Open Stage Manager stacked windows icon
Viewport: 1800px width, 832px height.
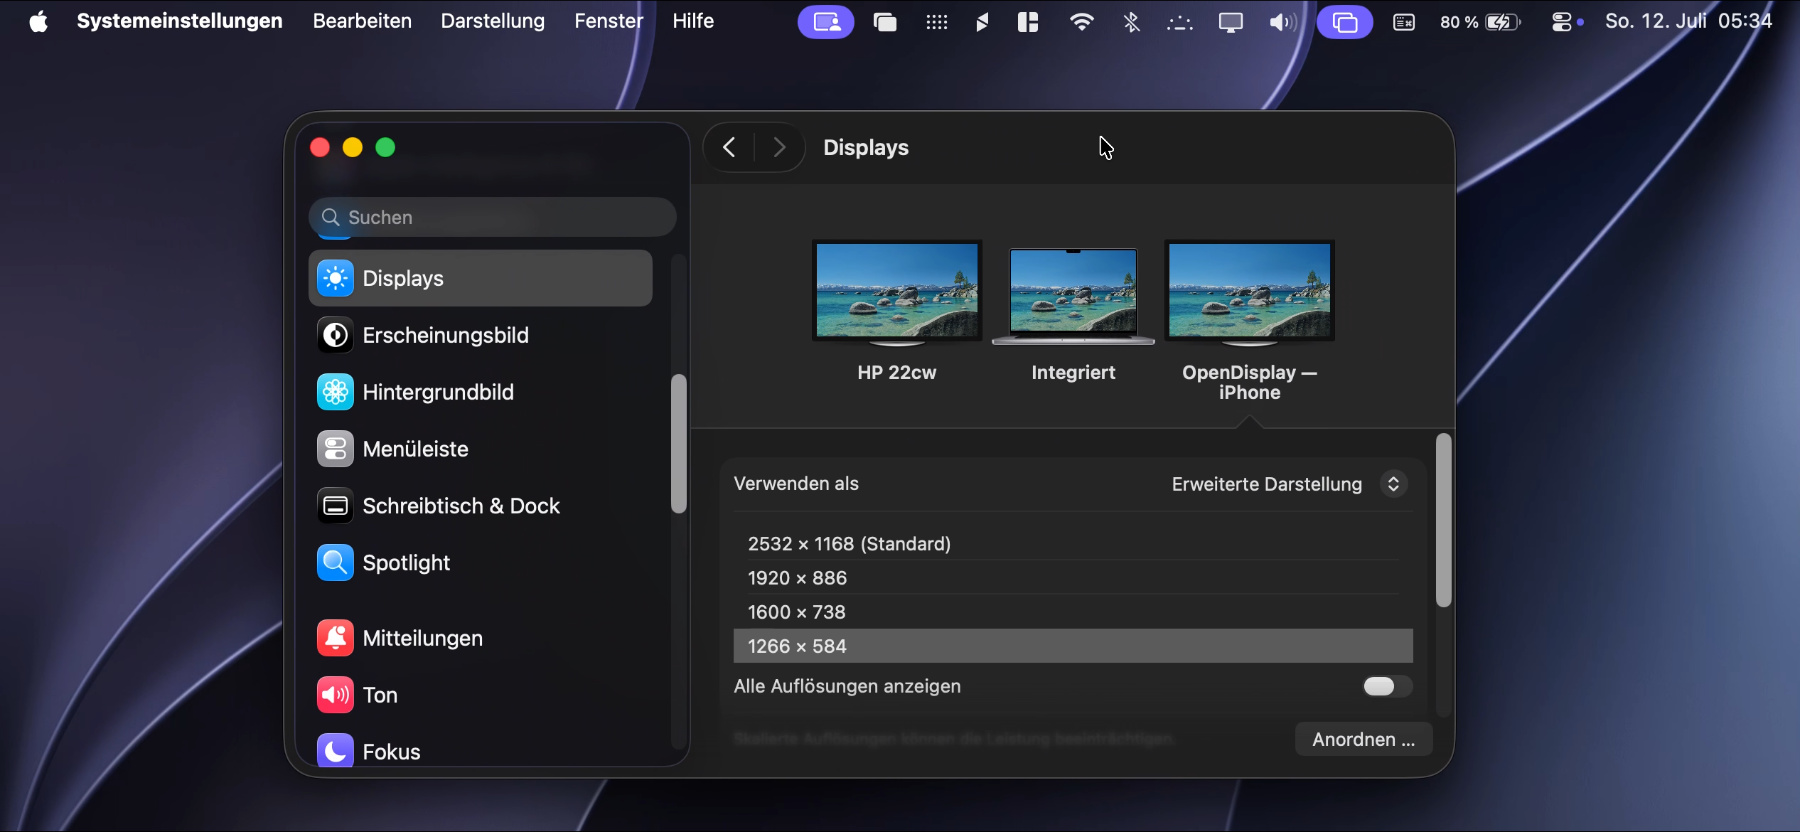885,22
